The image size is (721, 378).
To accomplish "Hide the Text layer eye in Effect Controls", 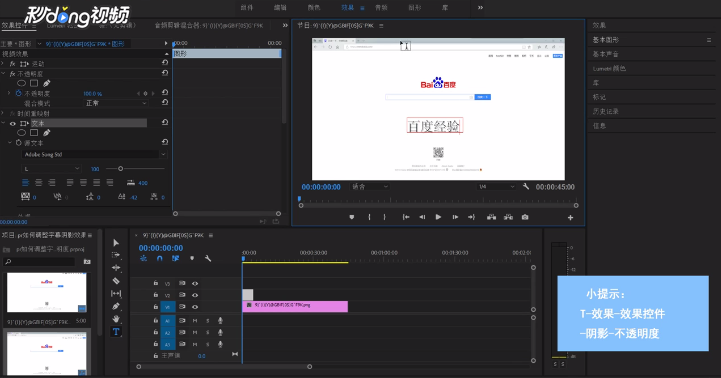I will (x=12, y=123).
